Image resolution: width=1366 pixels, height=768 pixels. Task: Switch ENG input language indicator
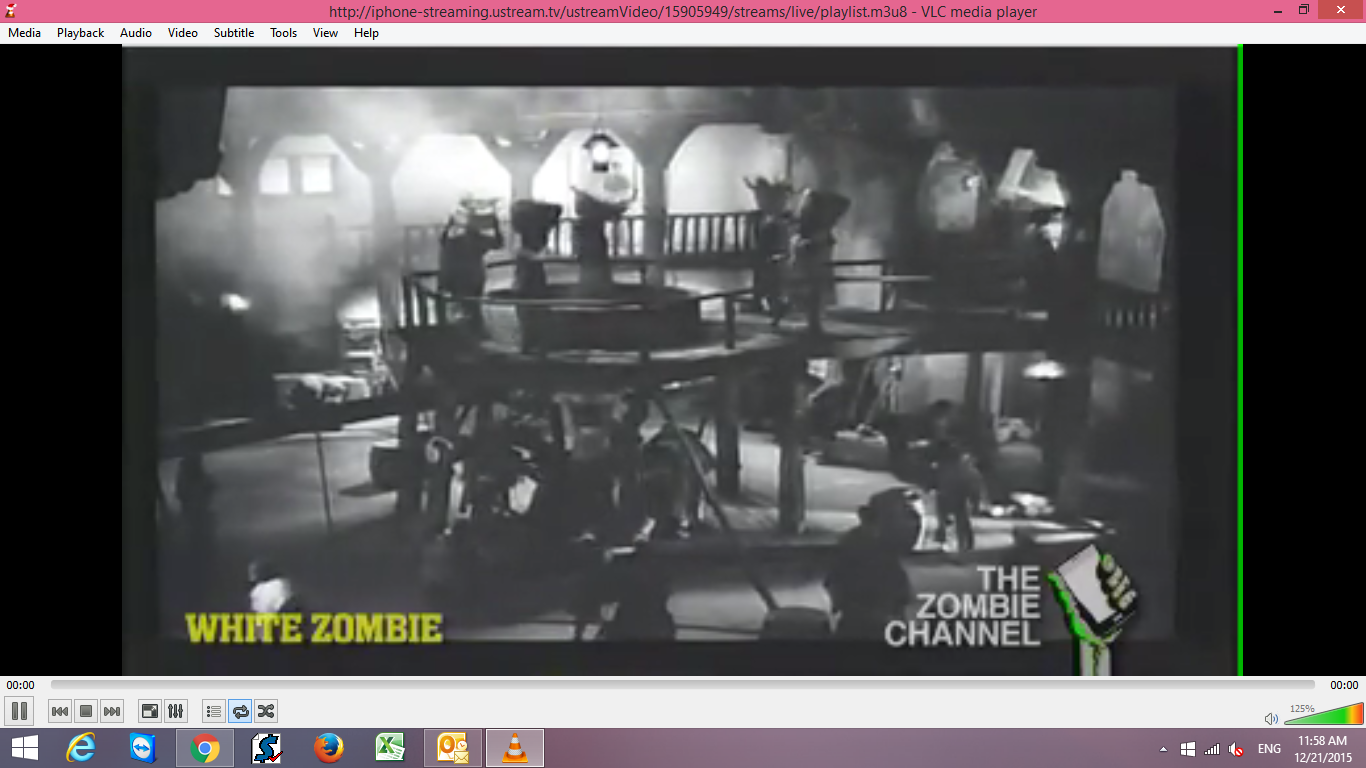[x=1269, y=749]
